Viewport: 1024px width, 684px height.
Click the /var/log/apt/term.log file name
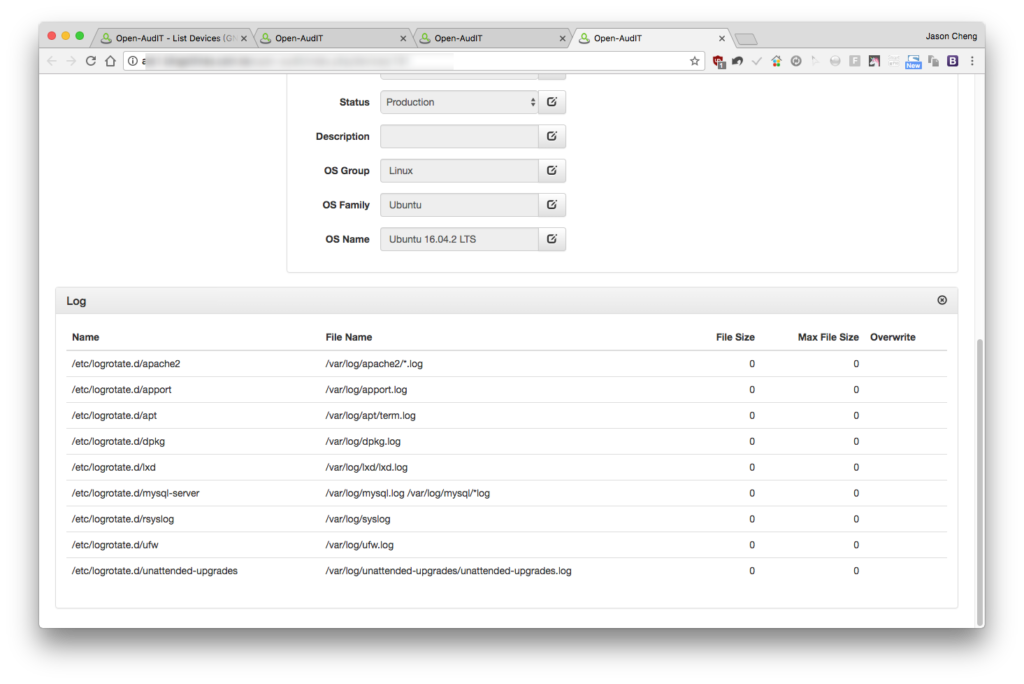370,415
